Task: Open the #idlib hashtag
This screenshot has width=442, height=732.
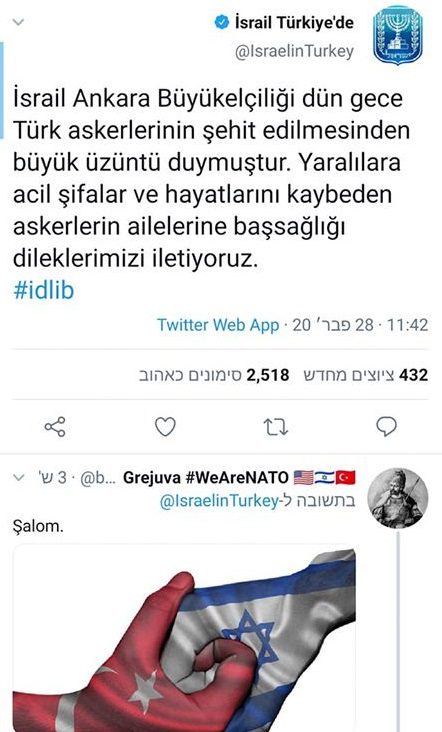Action: [x=44, y=290]
